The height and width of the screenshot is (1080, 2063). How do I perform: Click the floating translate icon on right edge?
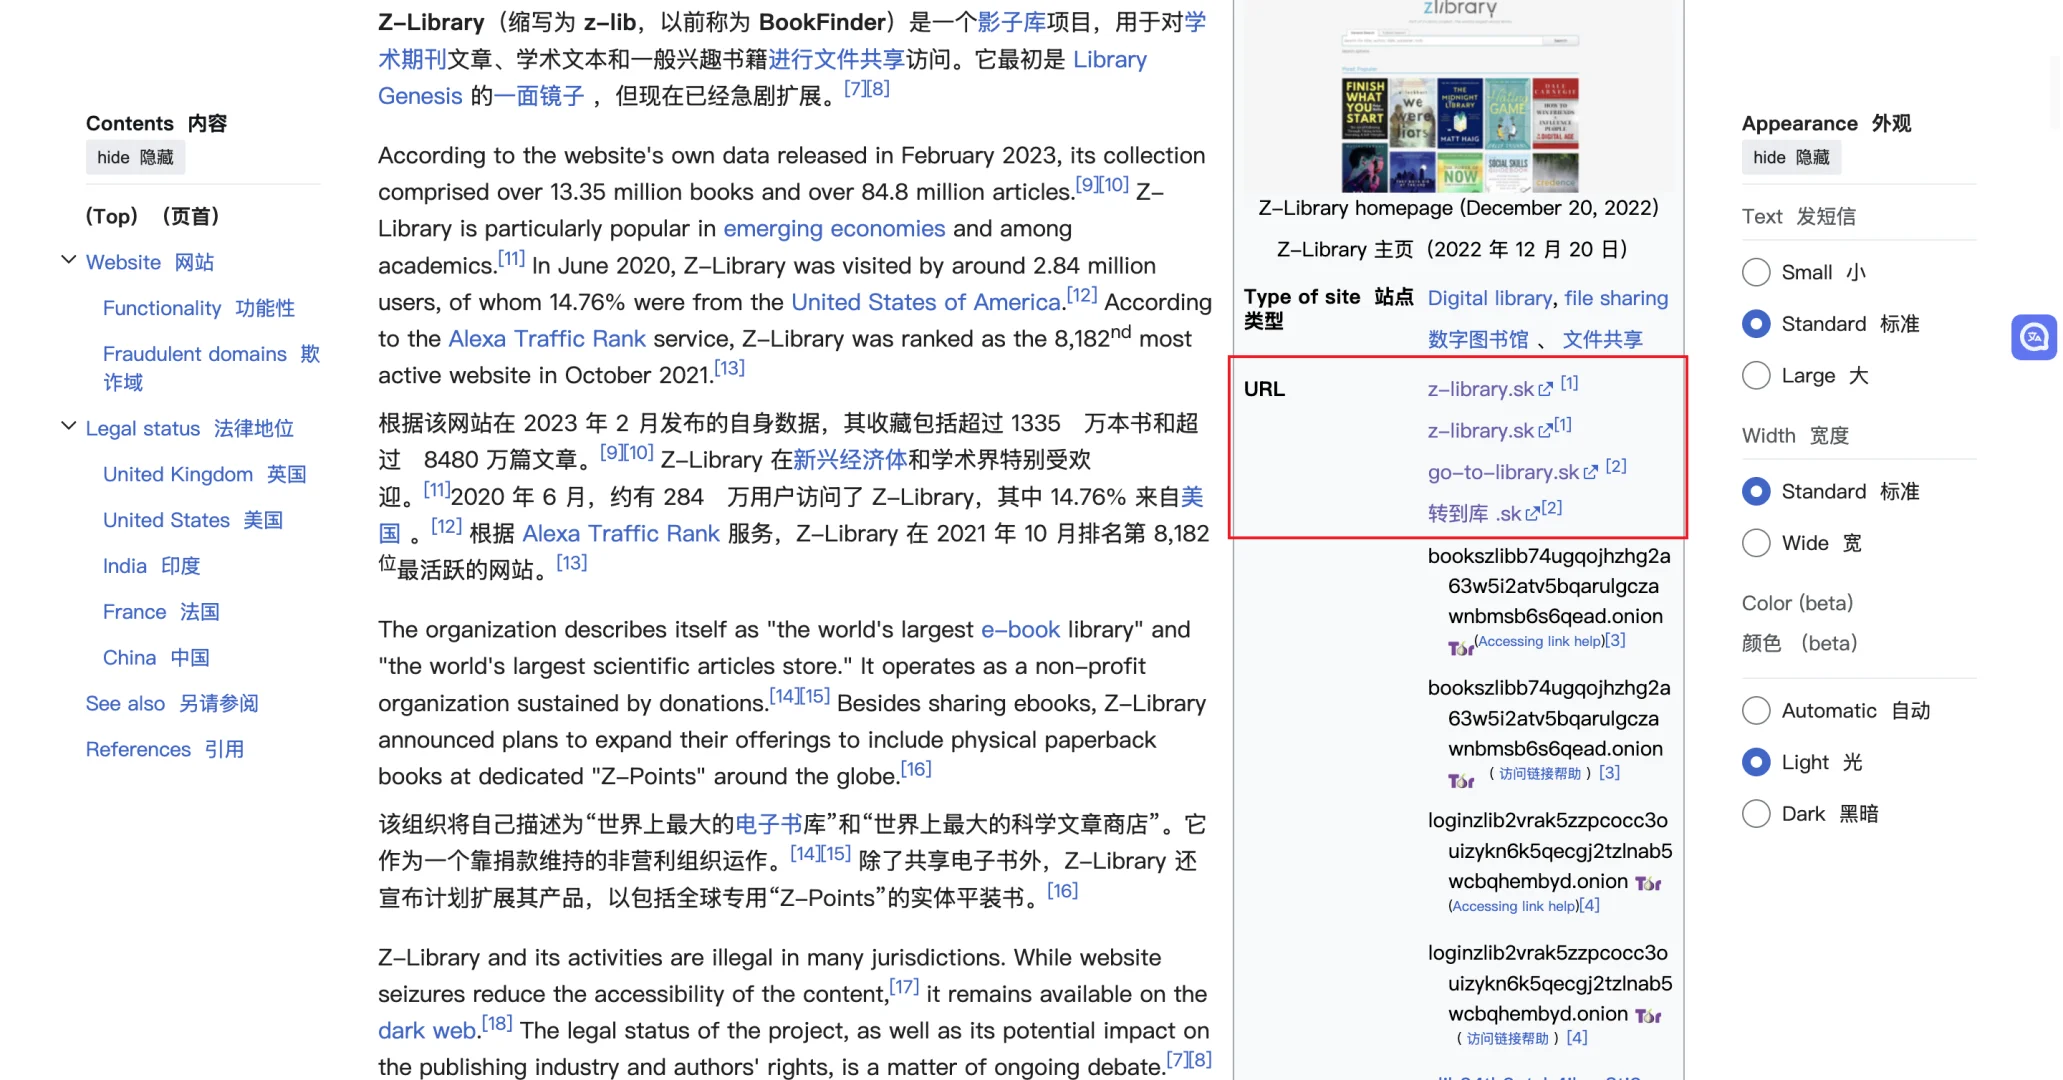coord(2034,336)
